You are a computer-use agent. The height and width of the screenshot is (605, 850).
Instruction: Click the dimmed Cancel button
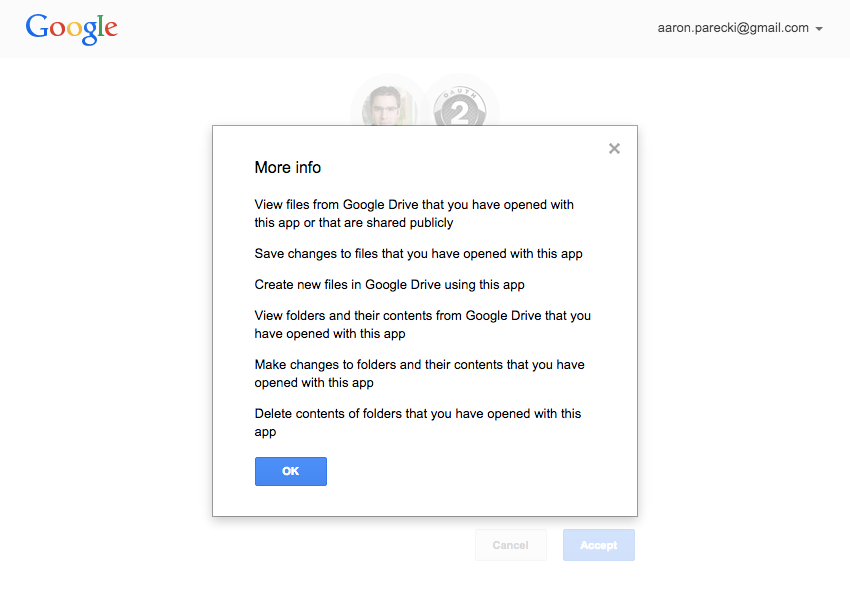(511, 545)
